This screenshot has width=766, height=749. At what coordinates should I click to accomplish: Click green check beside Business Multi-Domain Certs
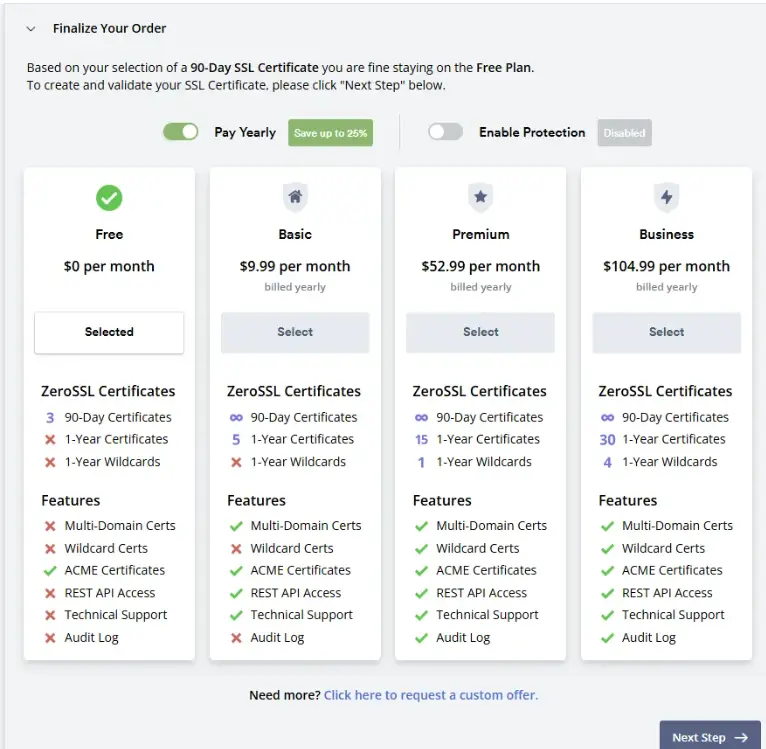607,526
